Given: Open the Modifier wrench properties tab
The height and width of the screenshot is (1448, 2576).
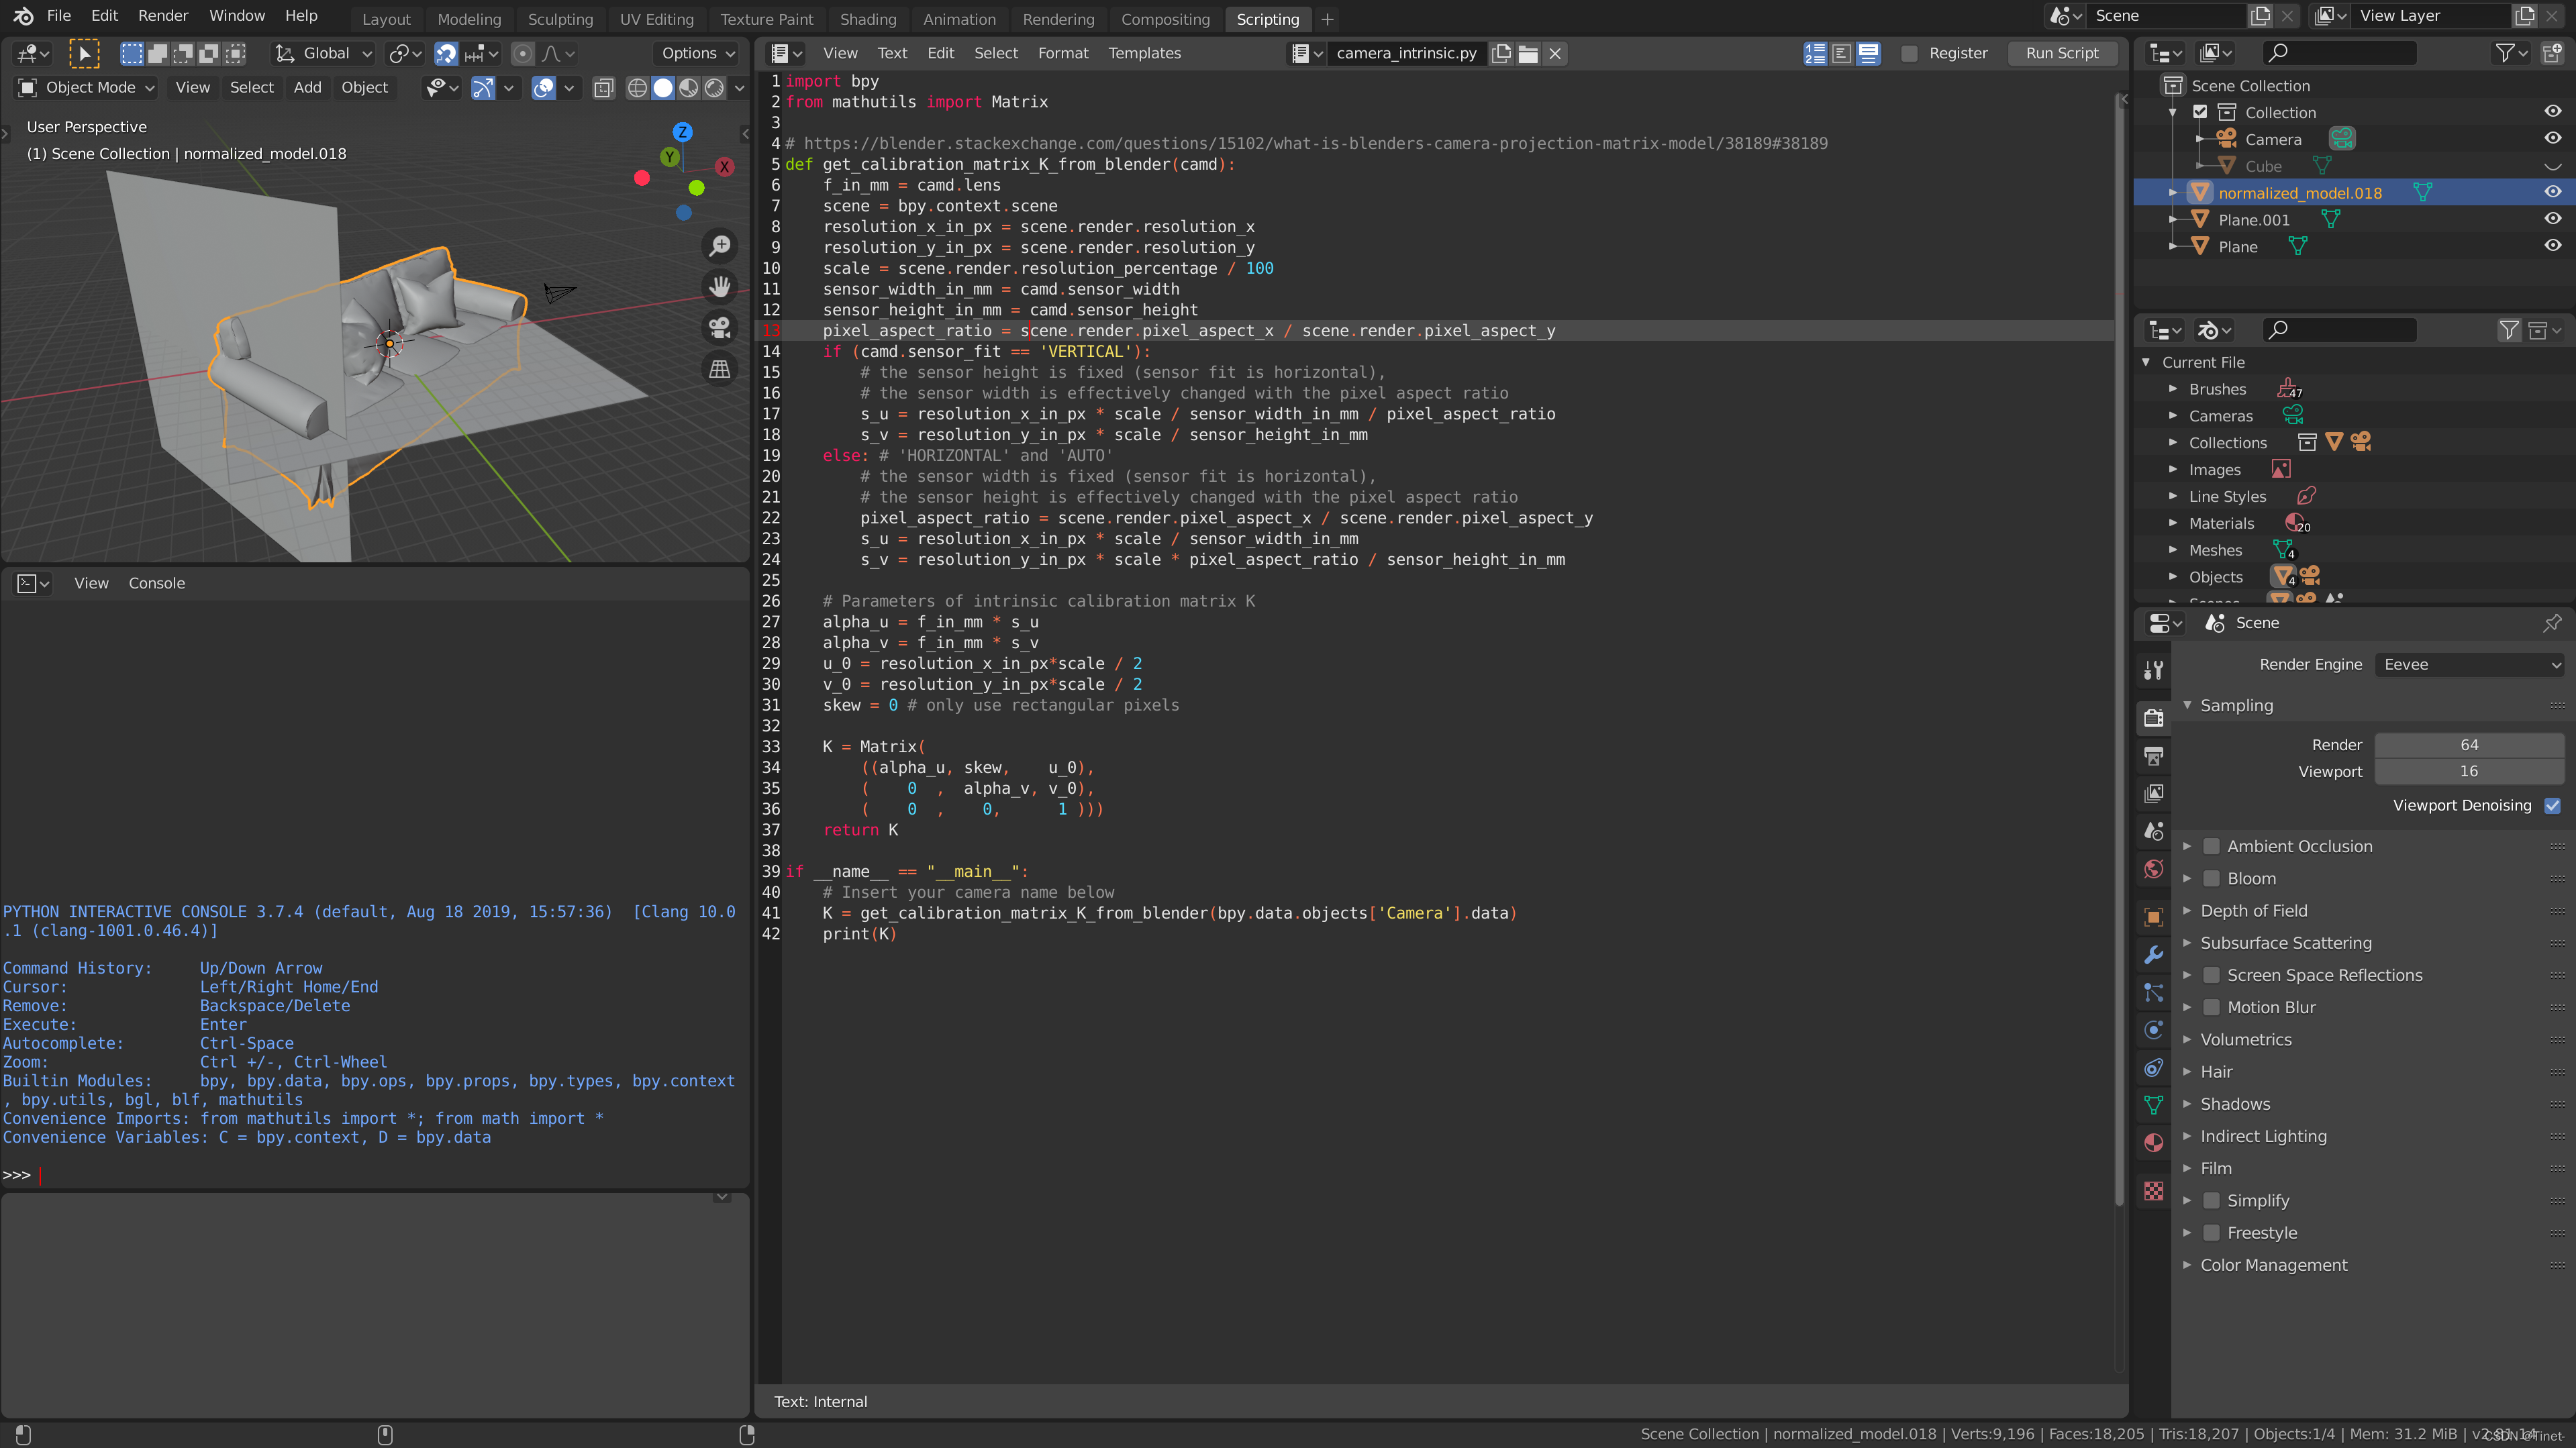Looking at the screenshot, I should pos(2154,954).
